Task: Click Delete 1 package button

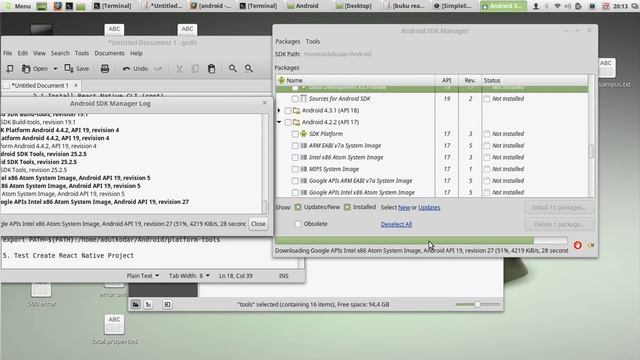Action: pyautogui.click(x=559, y=224)
